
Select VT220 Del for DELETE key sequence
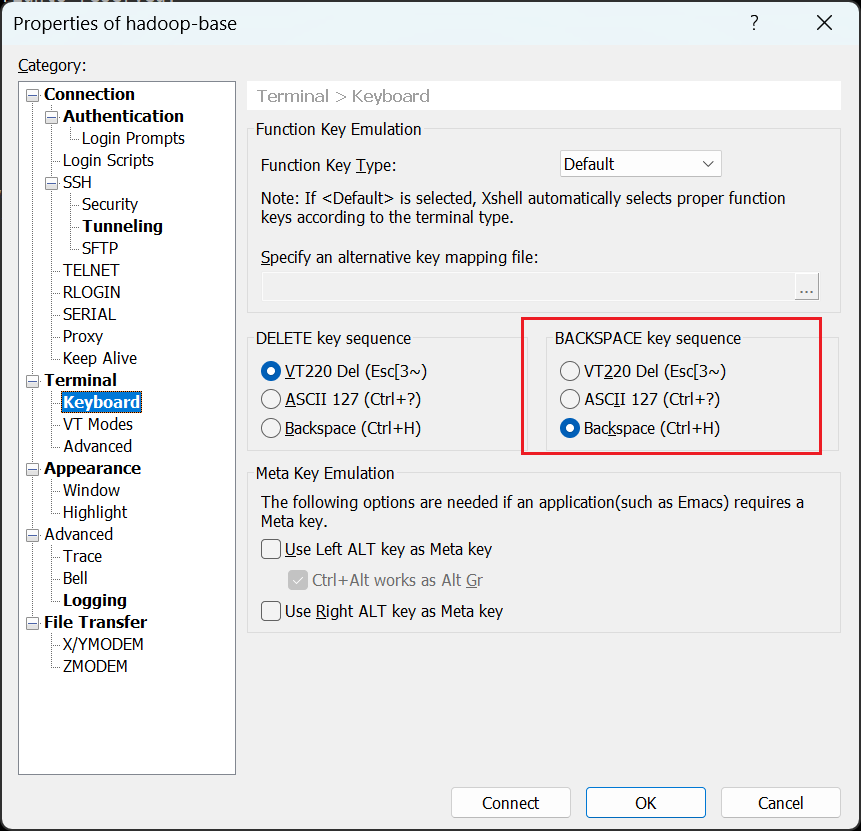point(344,372)
